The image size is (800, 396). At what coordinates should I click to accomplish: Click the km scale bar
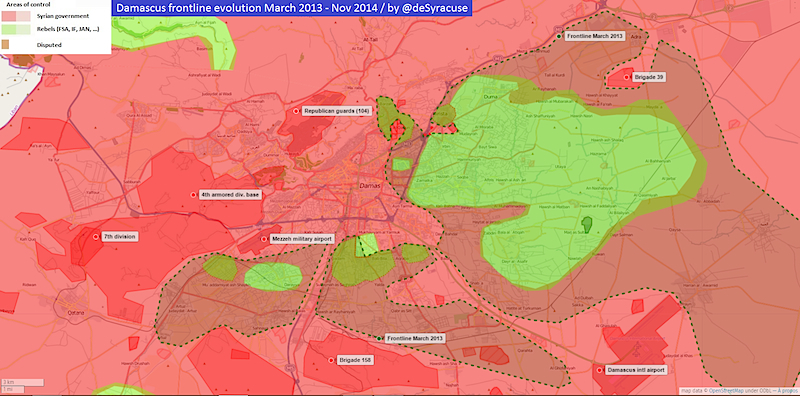tap(22, 382)
